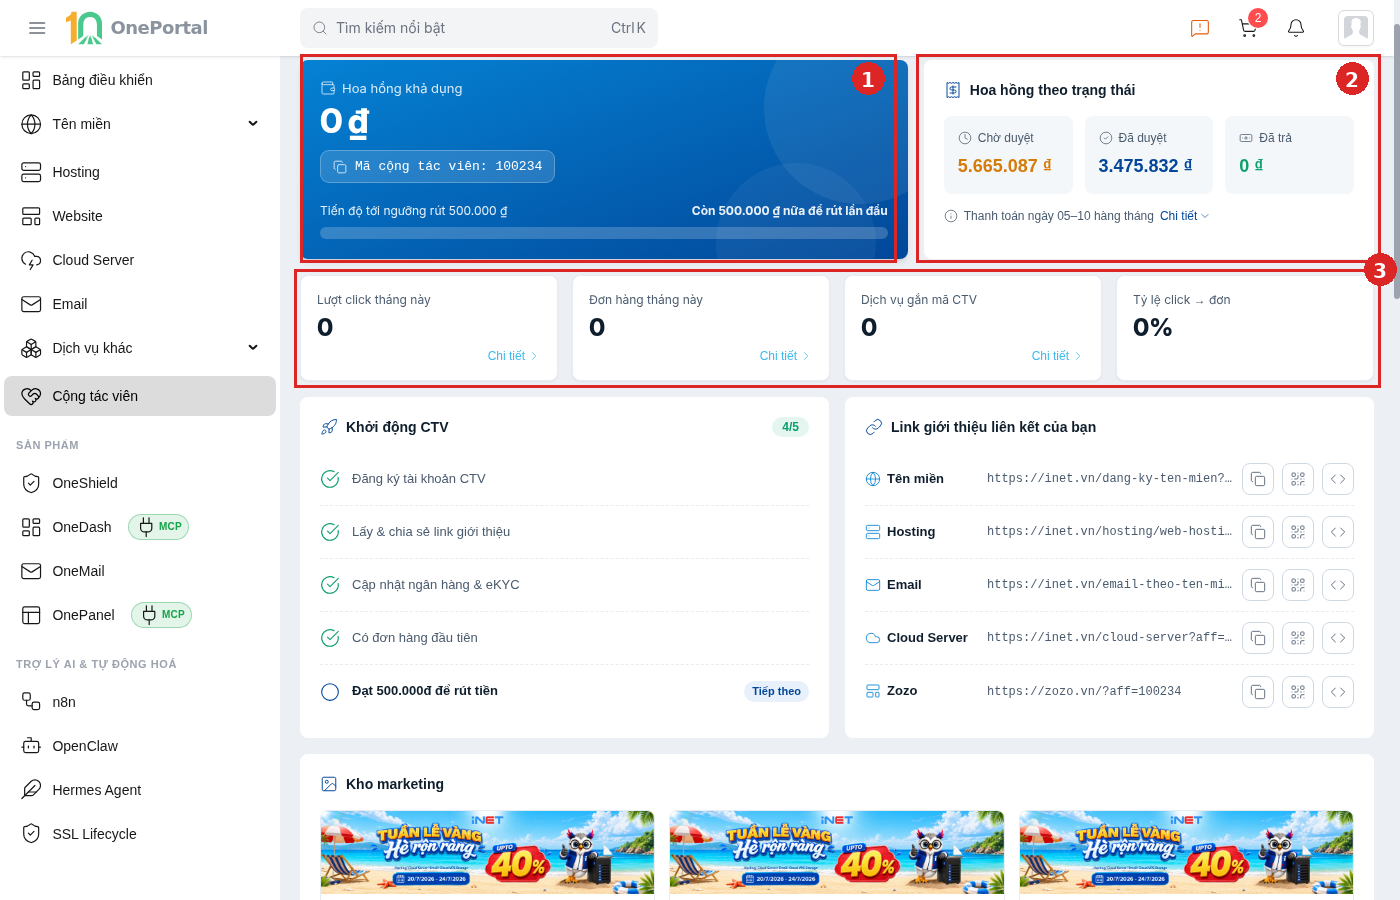This screenshot has height=900, width=1400.
Task: Show QR code for Zozo link
Action: pos(1298,691)
